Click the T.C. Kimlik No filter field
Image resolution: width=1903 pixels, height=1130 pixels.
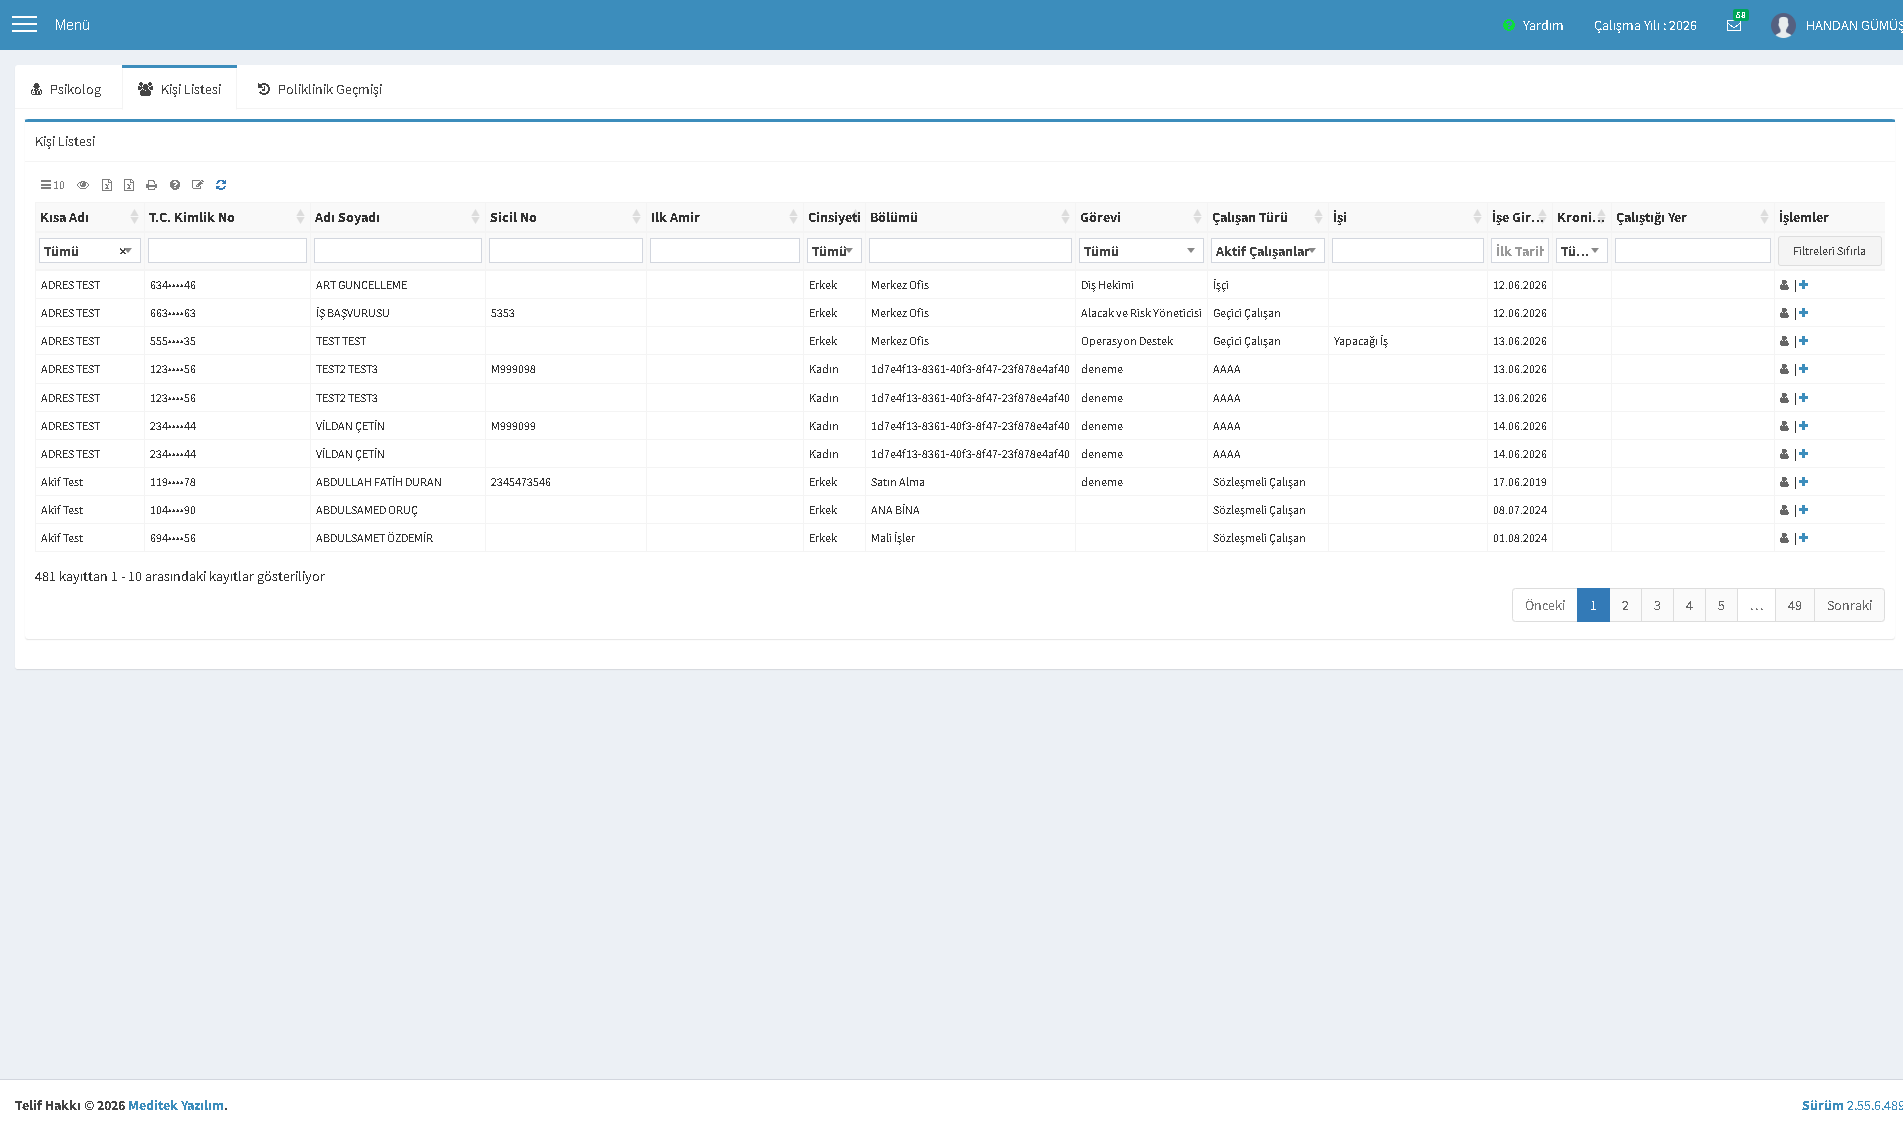coord(227,251)
